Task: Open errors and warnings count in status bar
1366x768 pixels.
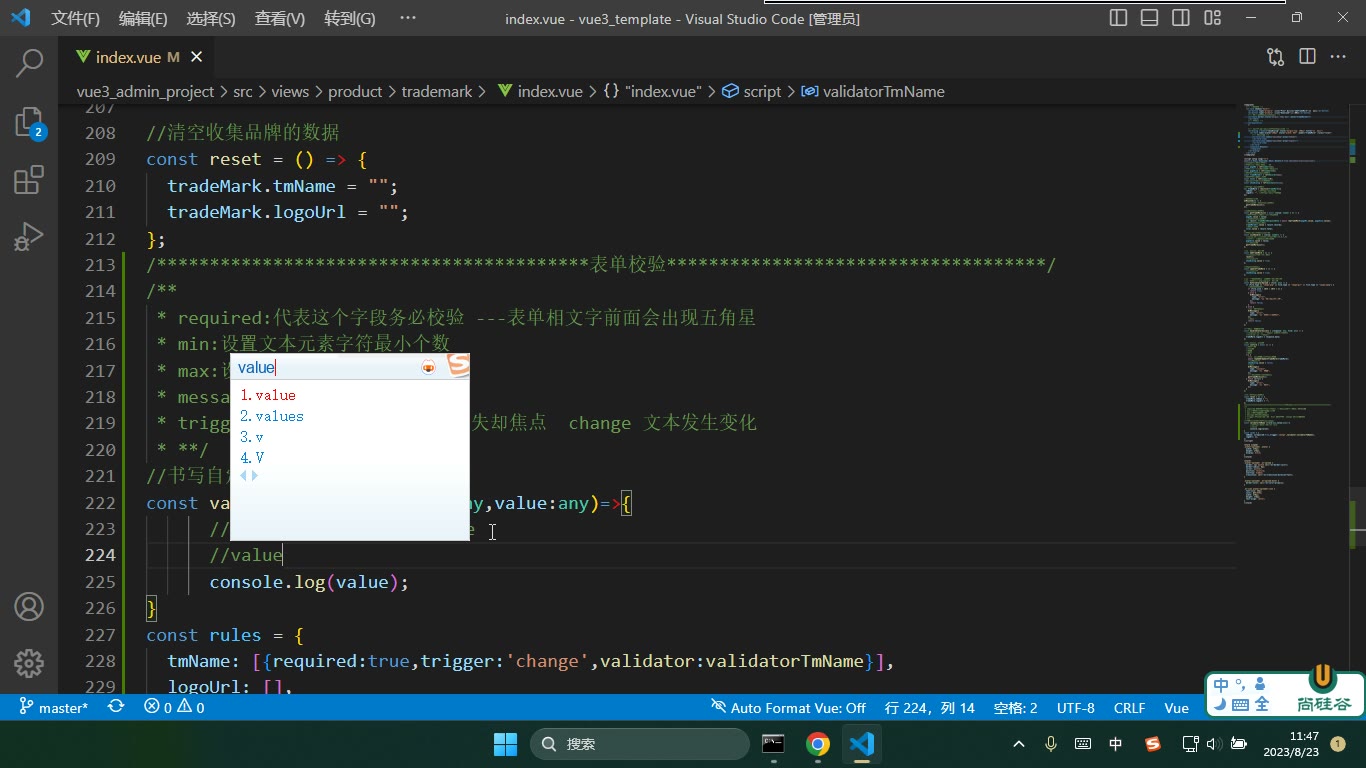Action: (x=174, y=707)
